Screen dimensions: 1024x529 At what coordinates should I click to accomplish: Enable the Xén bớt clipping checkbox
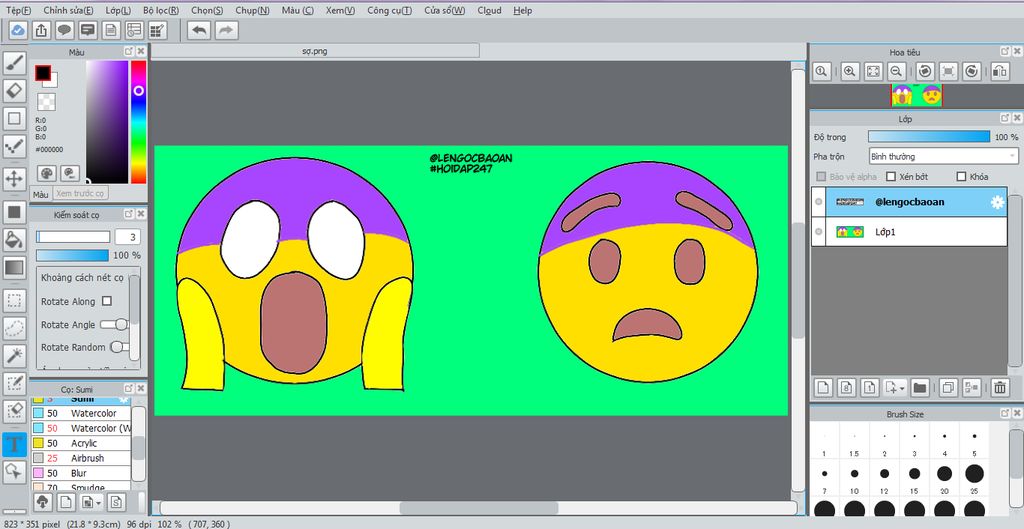coord(891,176)
